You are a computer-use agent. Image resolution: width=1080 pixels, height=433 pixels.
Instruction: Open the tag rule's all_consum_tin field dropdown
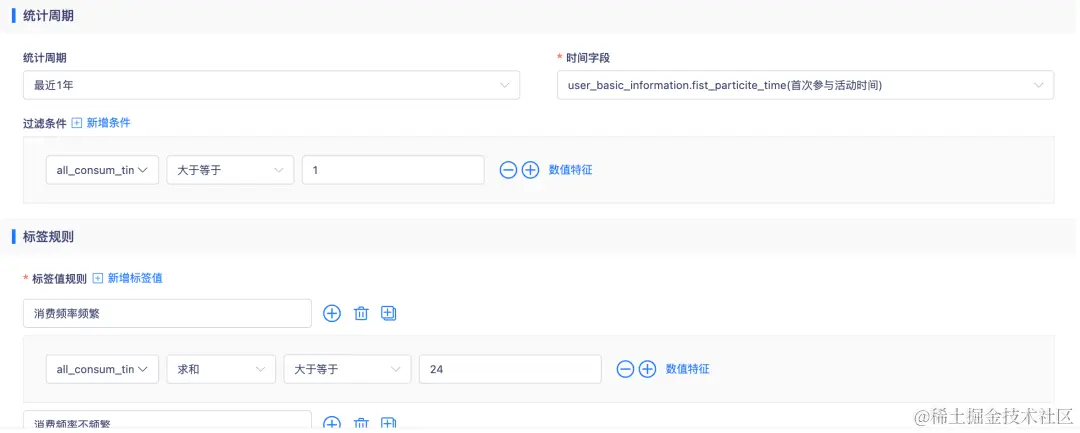coord(103,370)
